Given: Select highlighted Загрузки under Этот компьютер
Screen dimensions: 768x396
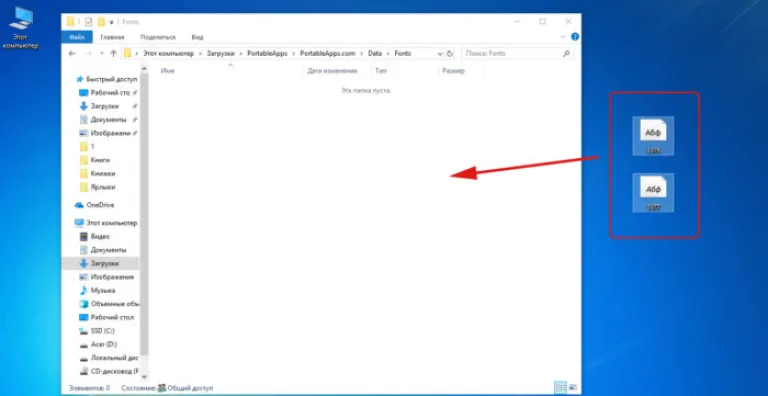Looking at the screenshot, I should pyautogui.click(x=100, y=263).
